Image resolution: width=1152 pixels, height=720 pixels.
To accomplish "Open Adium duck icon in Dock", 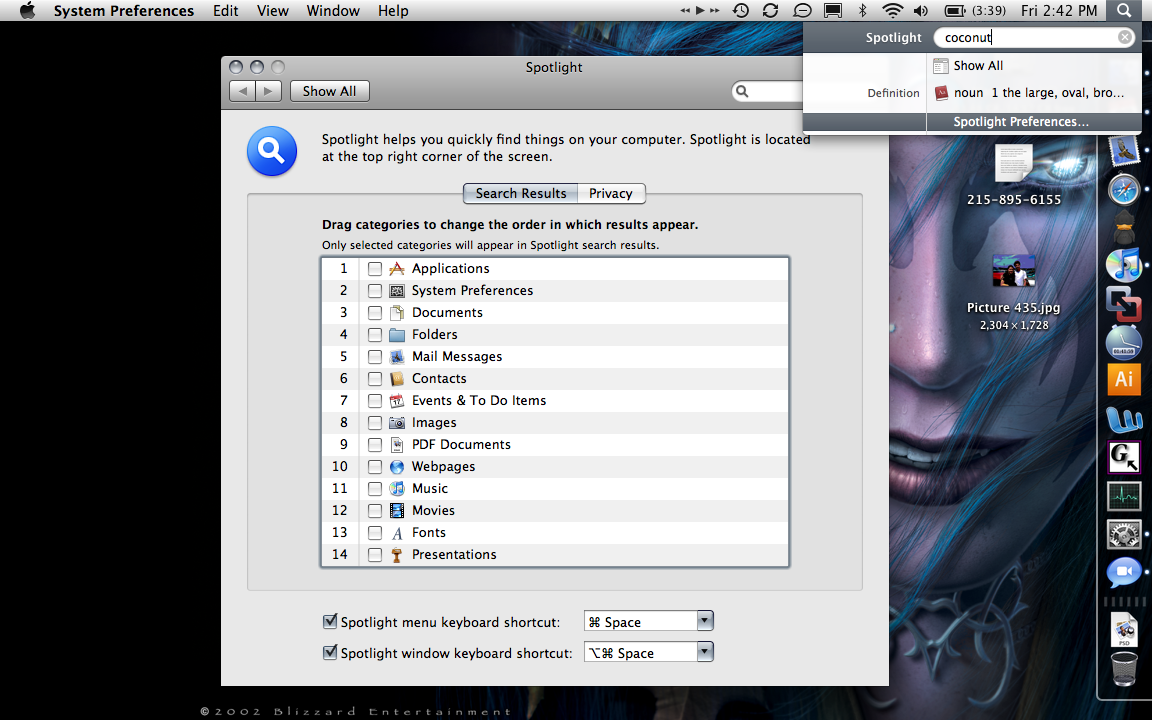I will pyautogui.click(x=1124, y=226).
